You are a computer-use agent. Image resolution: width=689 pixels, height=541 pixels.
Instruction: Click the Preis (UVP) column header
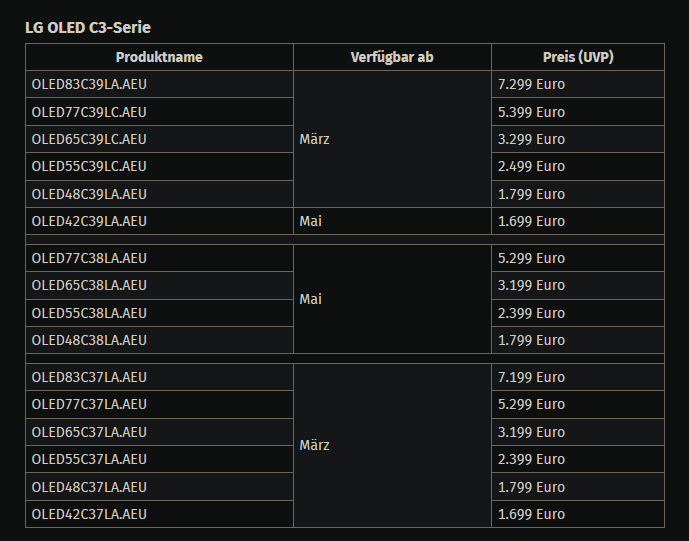578,57
